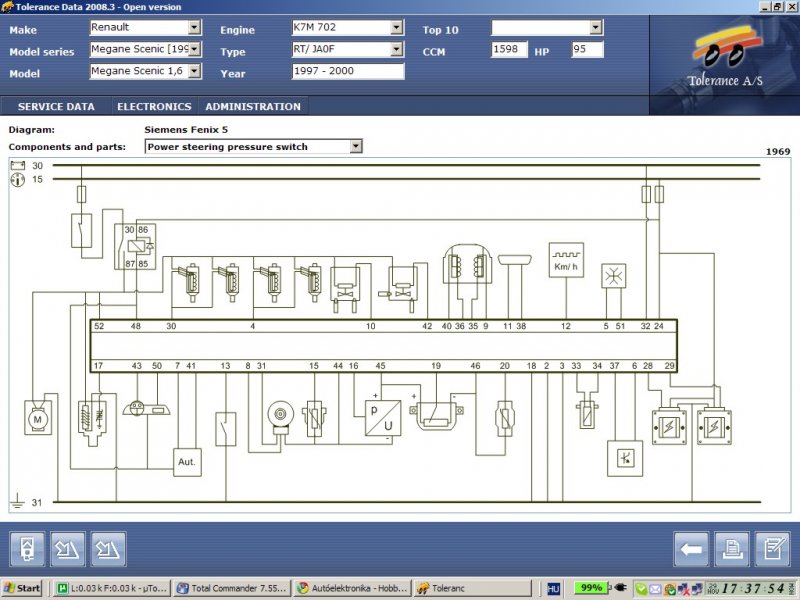Select the throttle potentiometer symbol on pin 19
The width and height of the screenshot is (800, 600).
[436, 416]
